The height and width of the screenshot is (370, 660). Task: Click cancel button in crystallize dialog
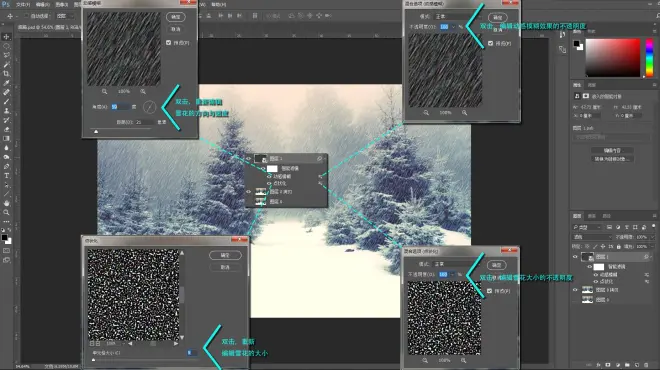pos(225,267)
